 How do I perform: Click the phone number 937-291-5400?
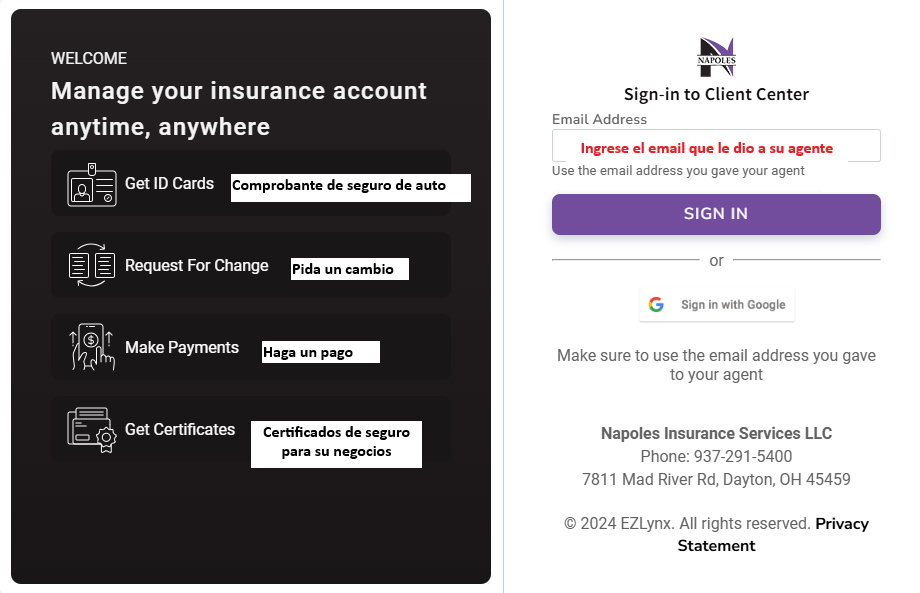pyautogui.click(x=743, y=456)
